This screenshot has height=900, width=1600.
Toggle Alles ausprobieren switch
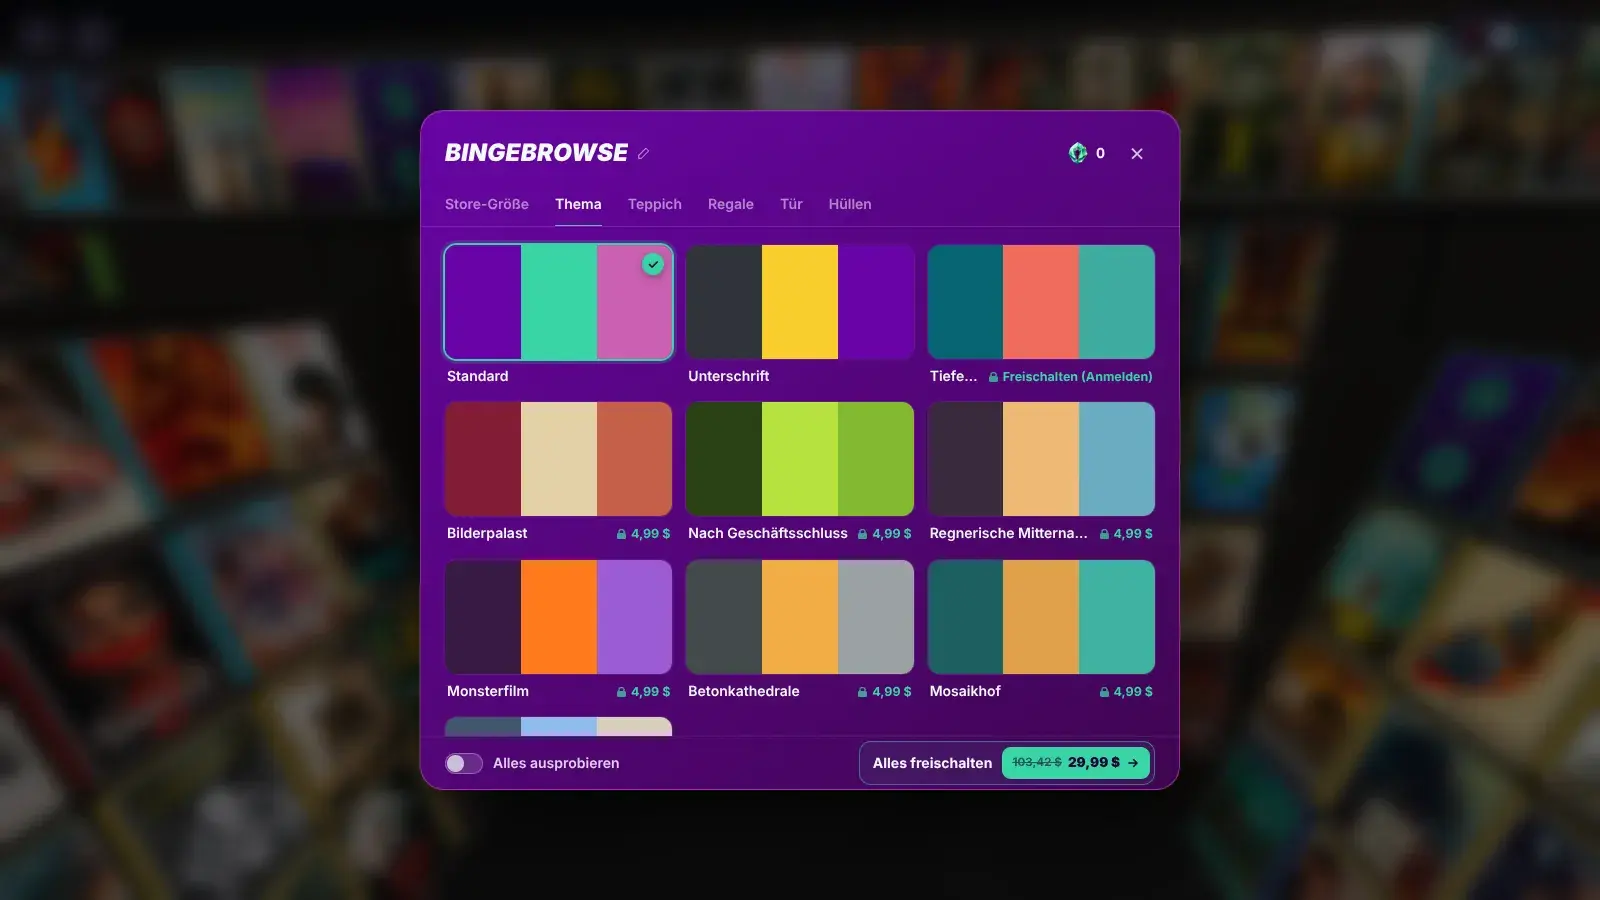coord(464,763)
